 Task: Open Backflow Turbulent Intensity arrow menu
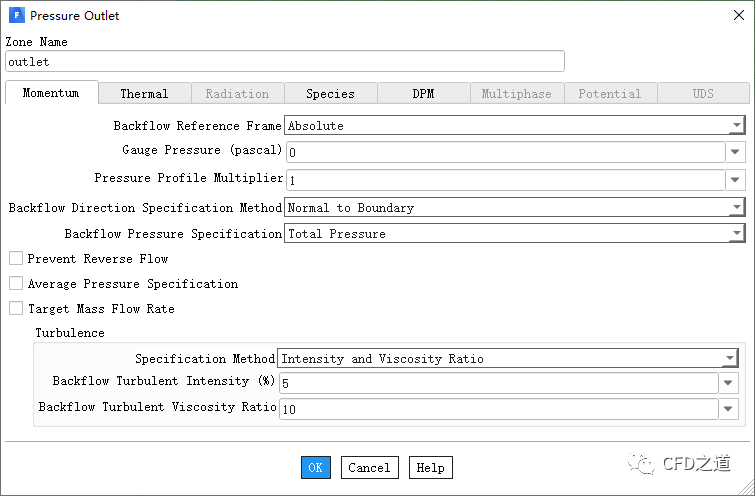(730, 383)
